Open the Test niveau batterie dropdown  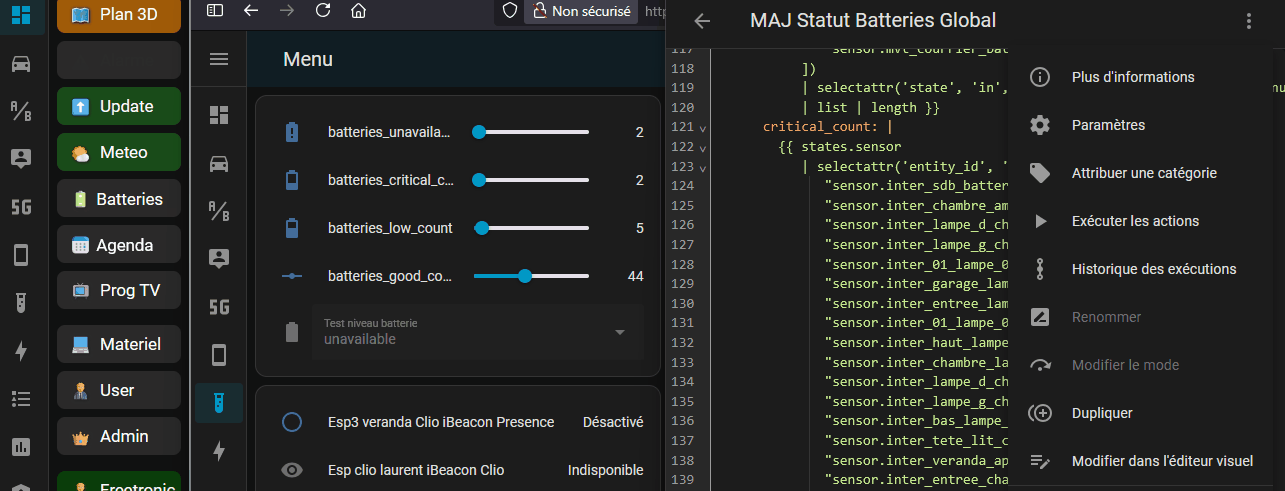pyautogui.click(x=619, y=332)
